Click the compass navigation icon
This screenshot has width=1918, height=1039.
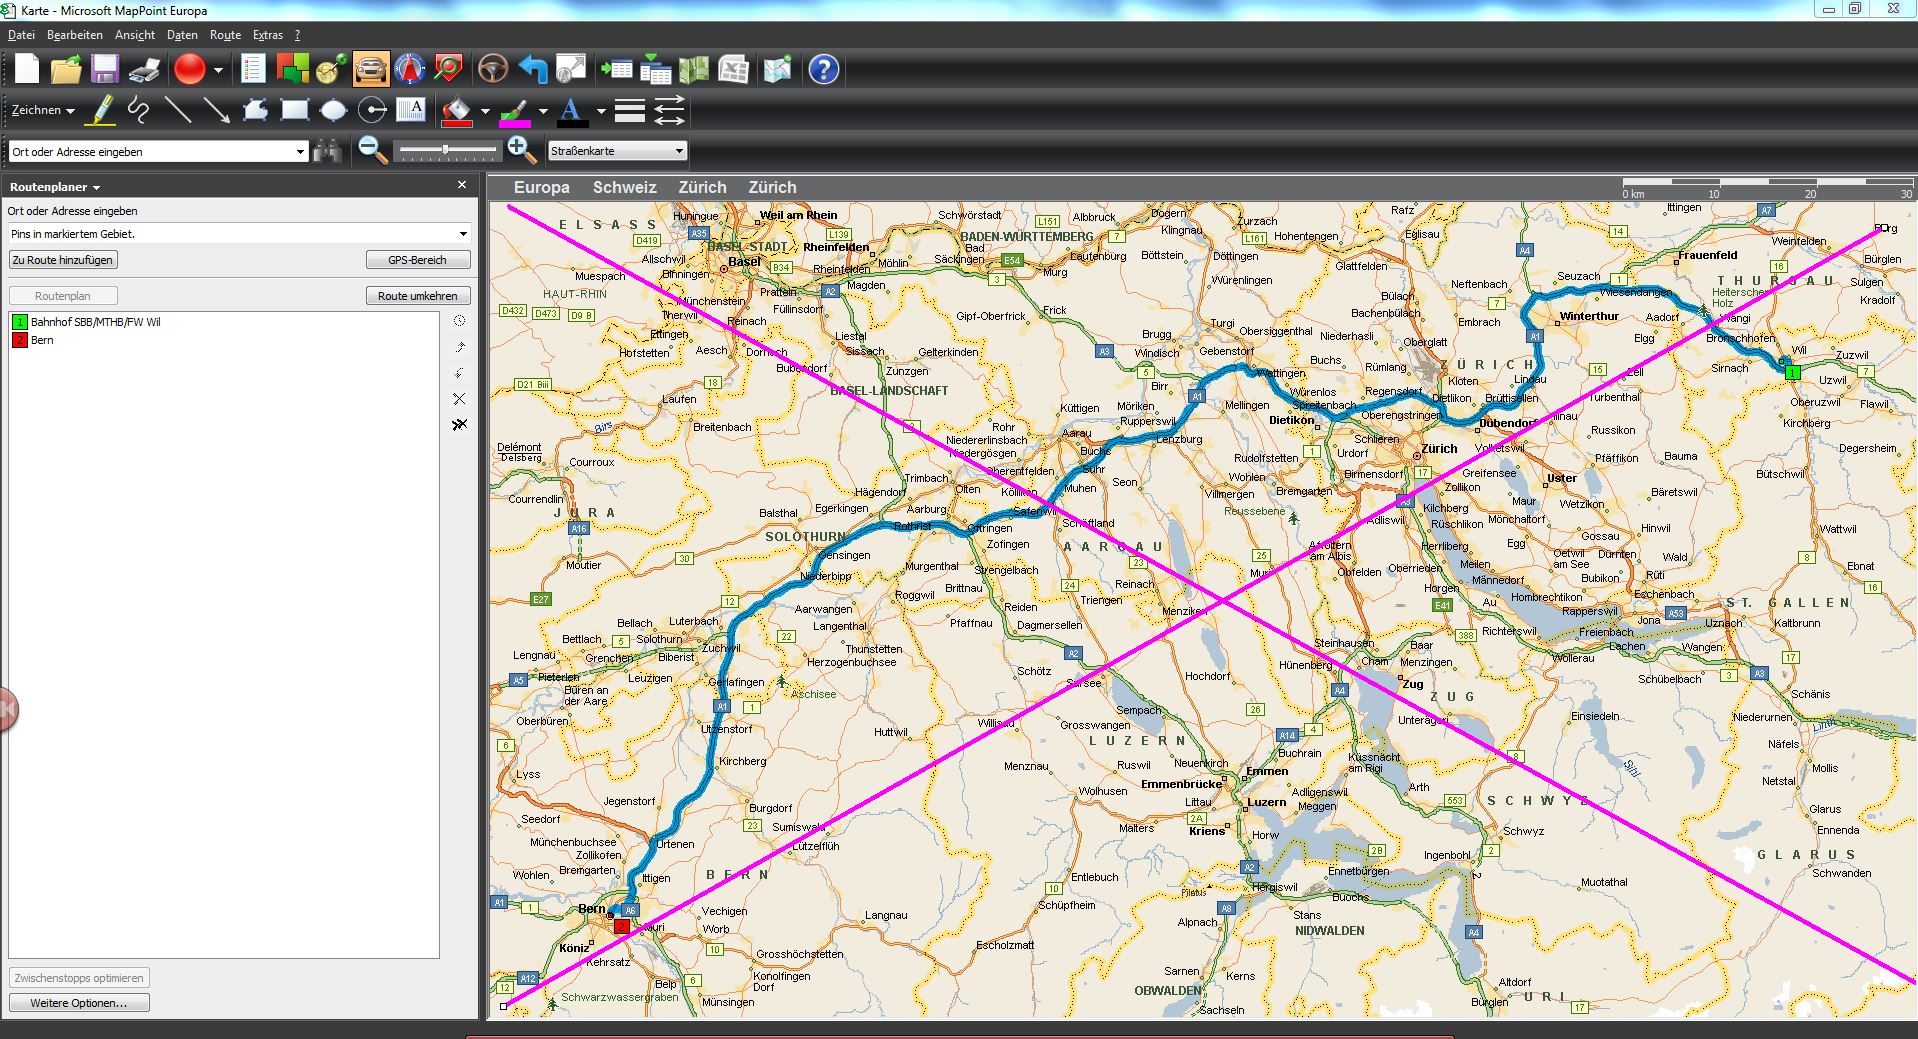point(410,69)
